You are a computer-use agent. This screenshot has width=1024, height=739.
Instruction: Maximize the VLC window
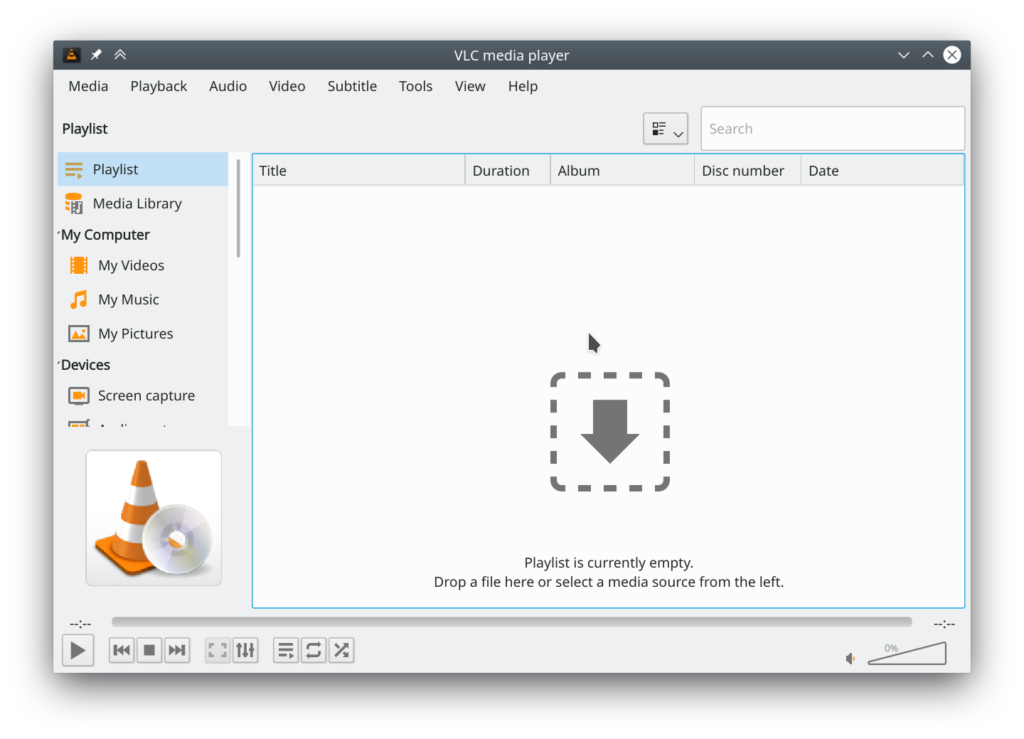(928, 55)
